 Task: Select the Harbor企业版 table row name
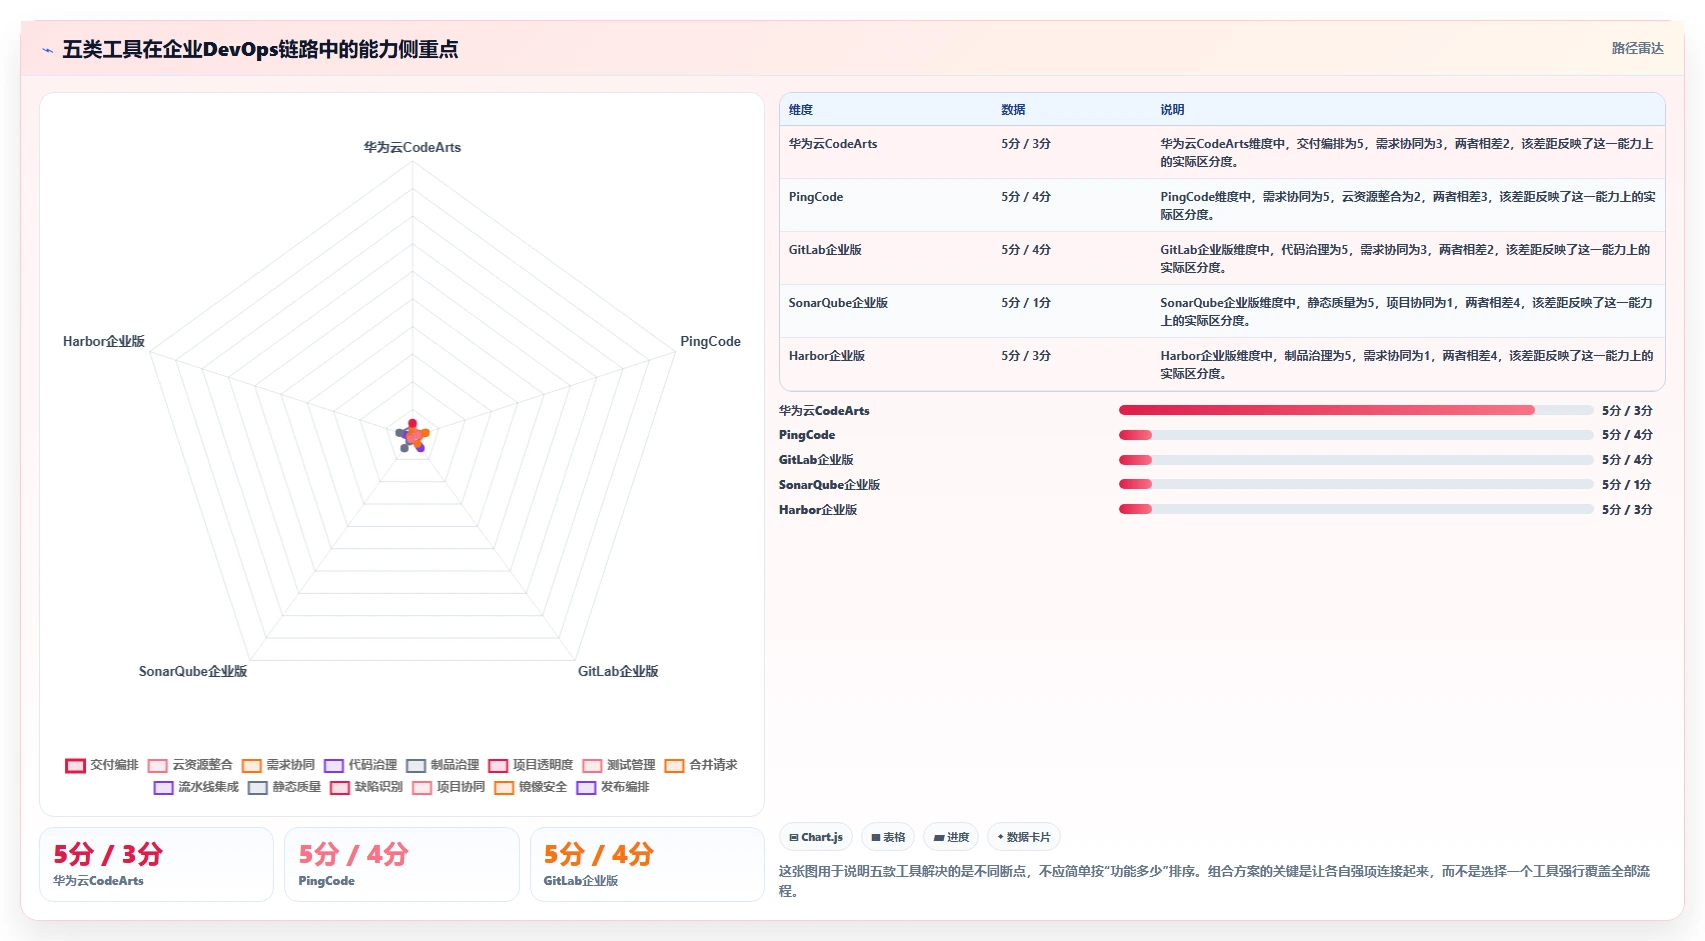(827, 356)
